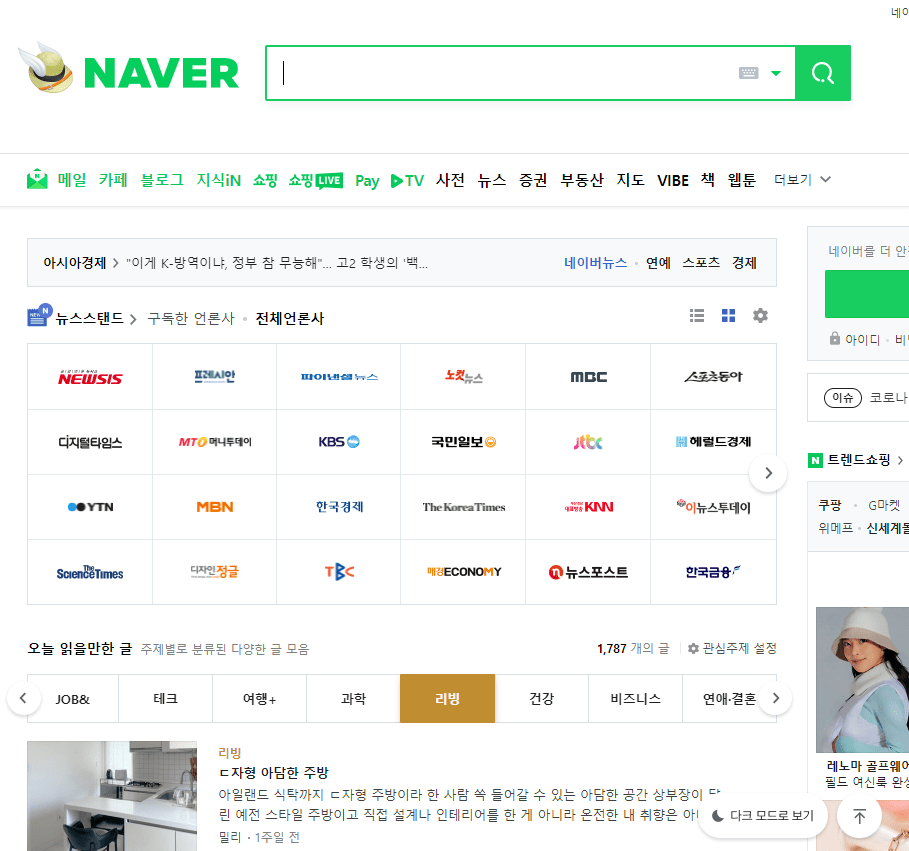Screen dimensions: 909x851
Task: Open 증권 stocks link
Action: point(533,180)
